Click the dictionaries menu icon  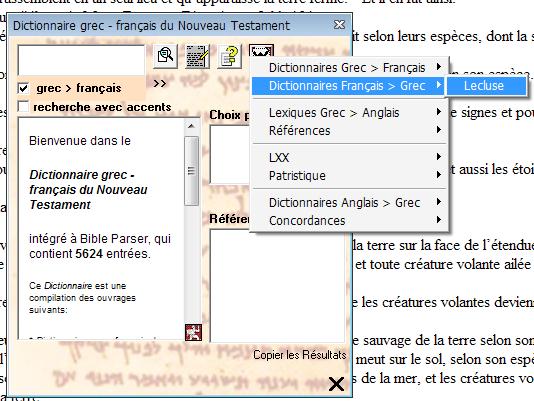coord(261,51)
